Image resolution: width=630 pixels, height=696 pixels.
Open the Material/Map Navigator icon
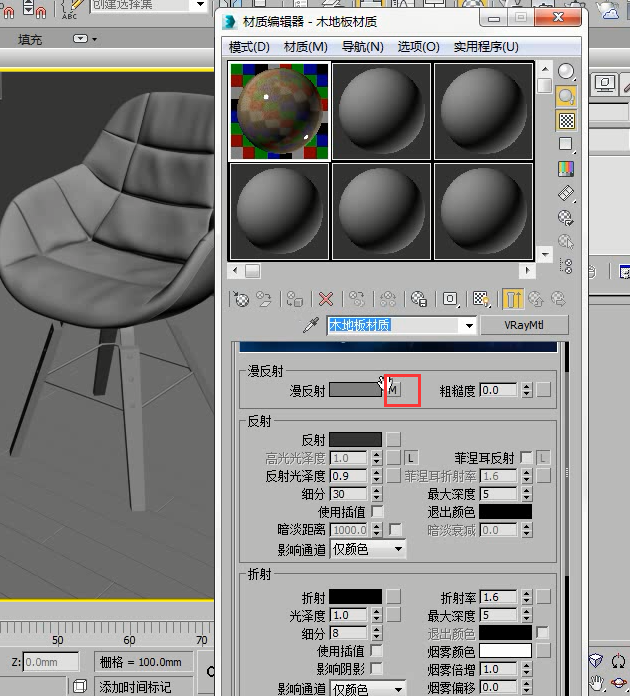[x=566, y=266]
